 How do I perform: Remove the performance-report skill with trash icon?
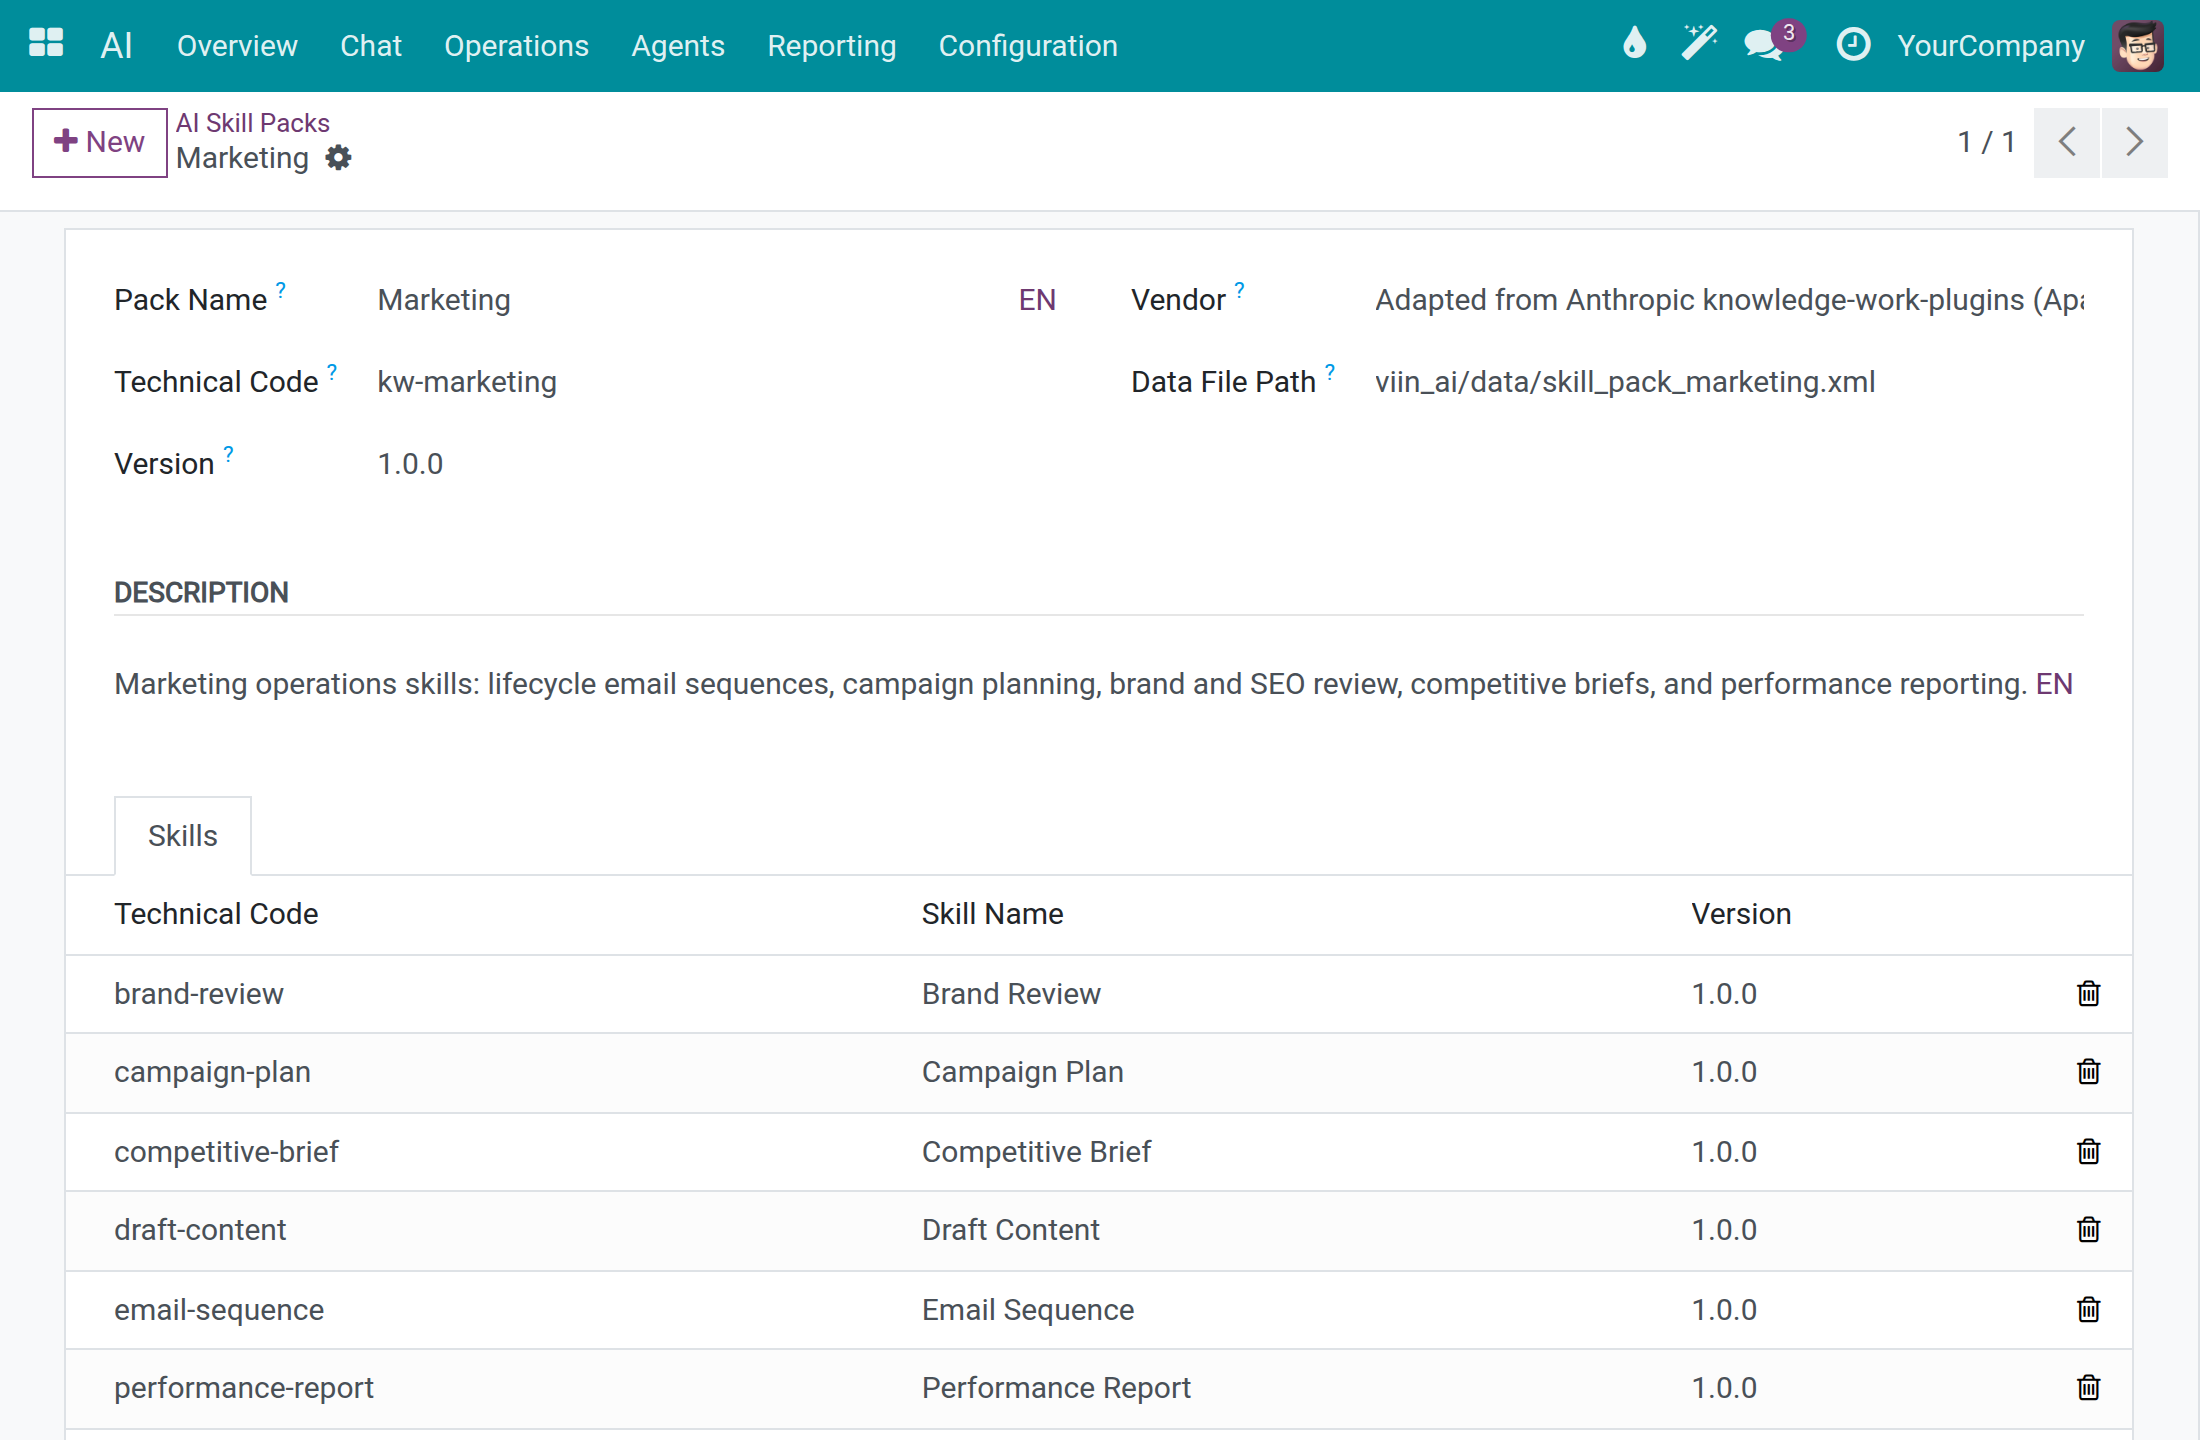pos(2088,1387)
